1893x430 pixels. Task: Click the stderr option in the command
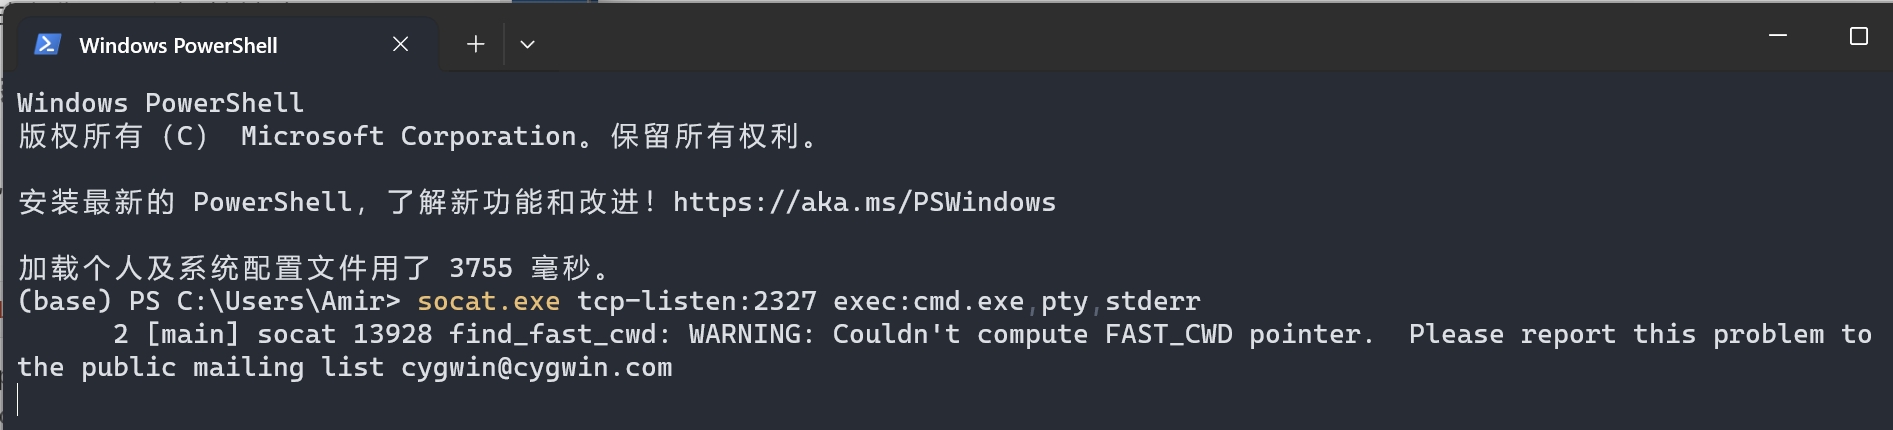(1152, 301)
